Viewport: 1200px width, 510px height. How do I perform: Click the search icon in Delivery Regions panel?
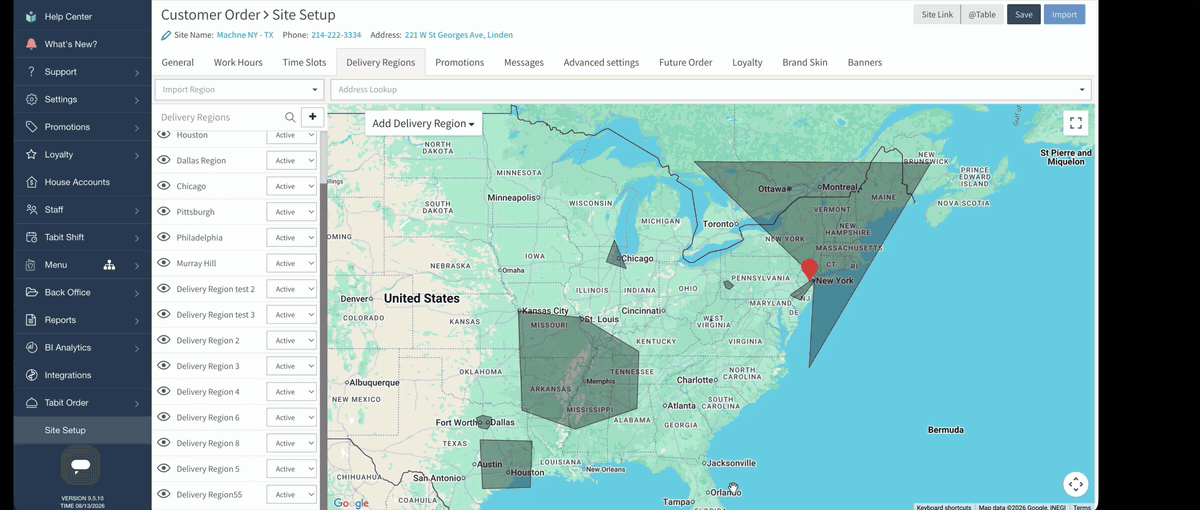(x=290, y=117)
